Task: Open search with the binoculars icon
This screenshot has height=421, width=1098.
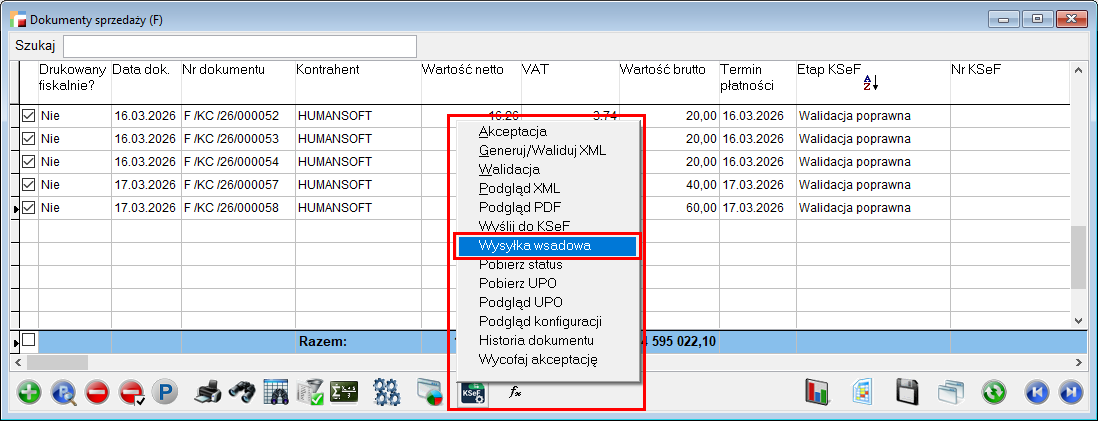Action: coord(241,392)
